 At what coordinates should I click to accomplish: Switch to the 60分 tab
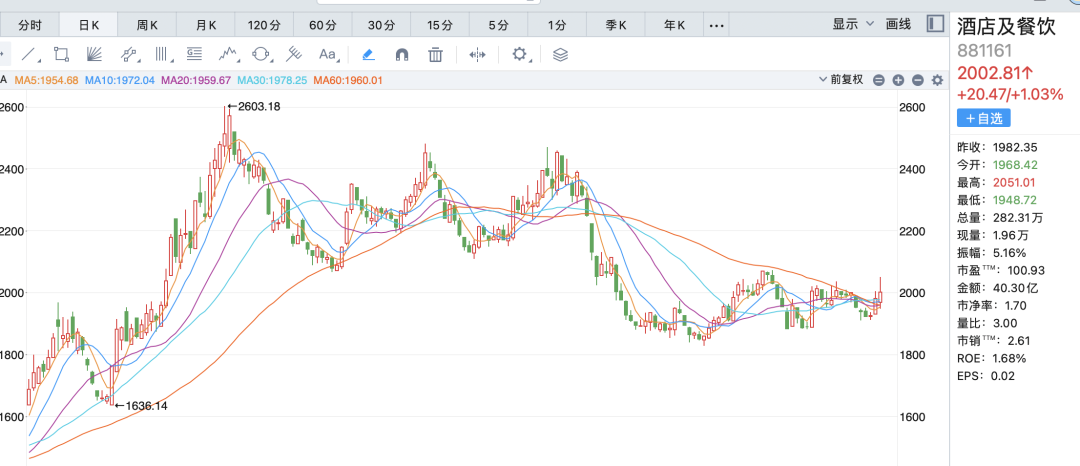pos(323,24)
